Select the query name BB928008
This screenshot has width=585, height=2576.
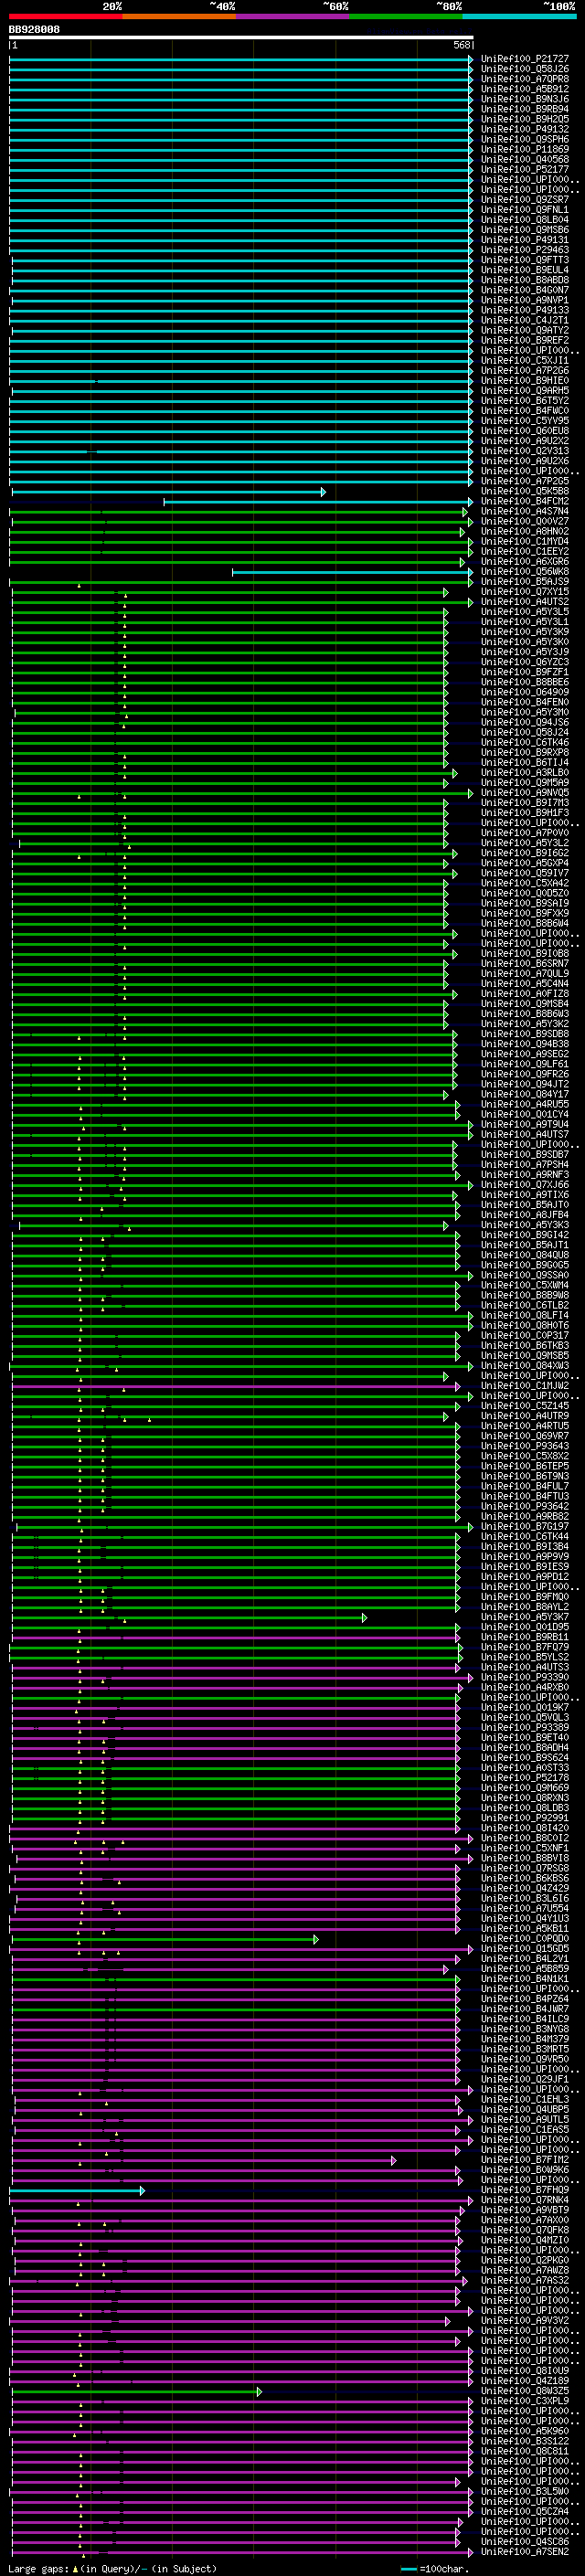coord(34,30)
